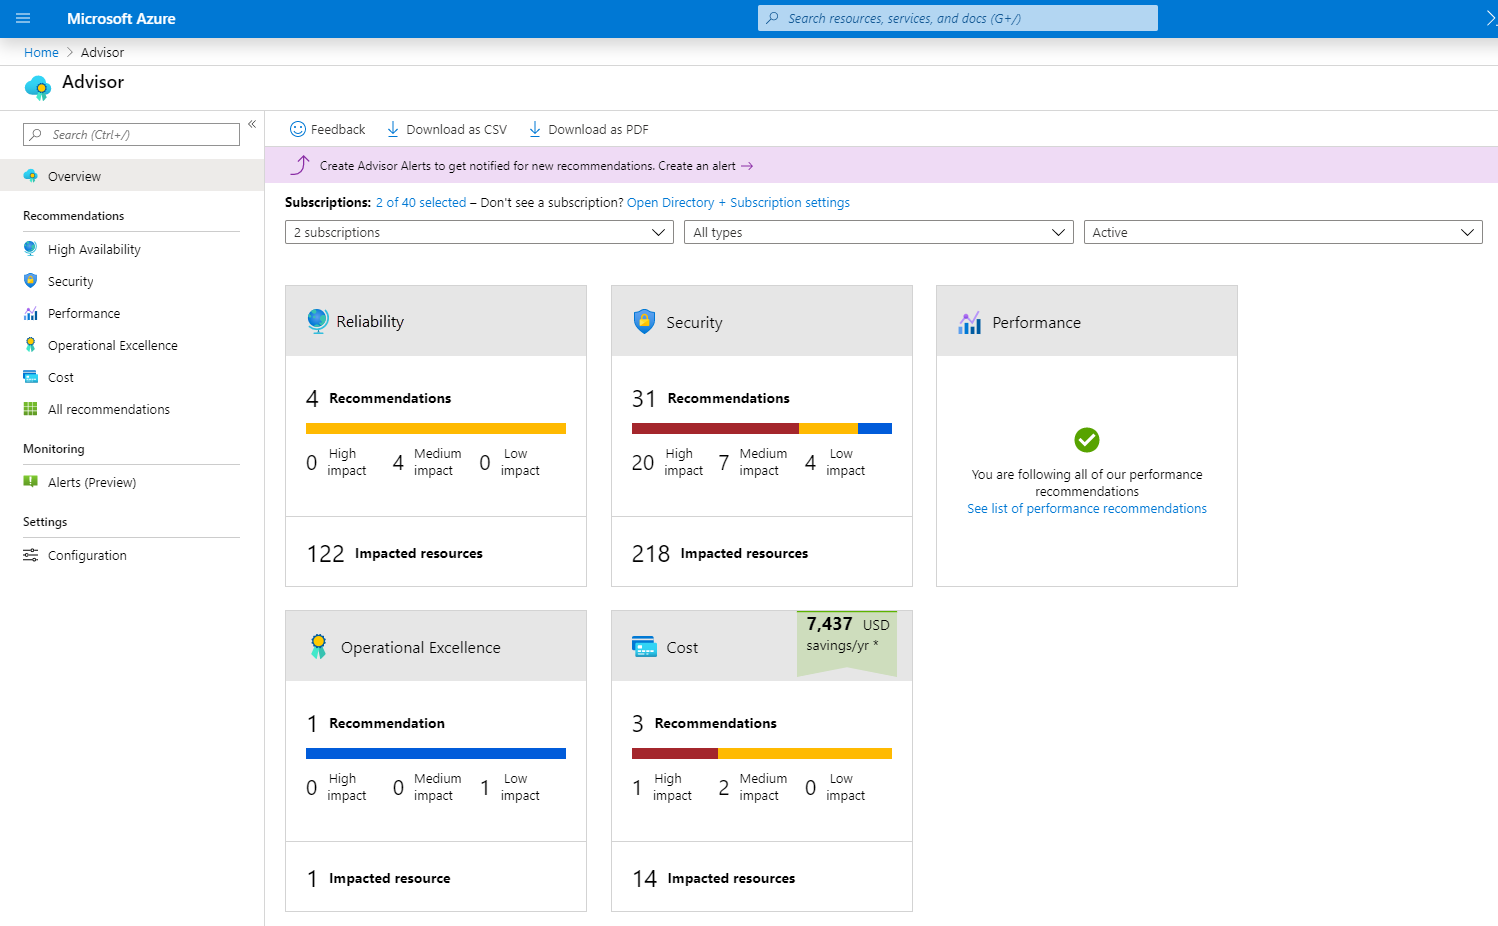Click the Configuration sliders icon

[30, 555]
